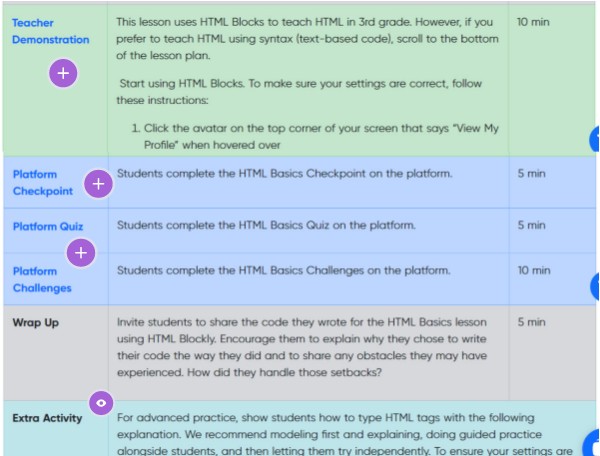The height and width of the screenshot is (456, 600).
Task: Select the Wrap Up section heading
Action: 35,323
